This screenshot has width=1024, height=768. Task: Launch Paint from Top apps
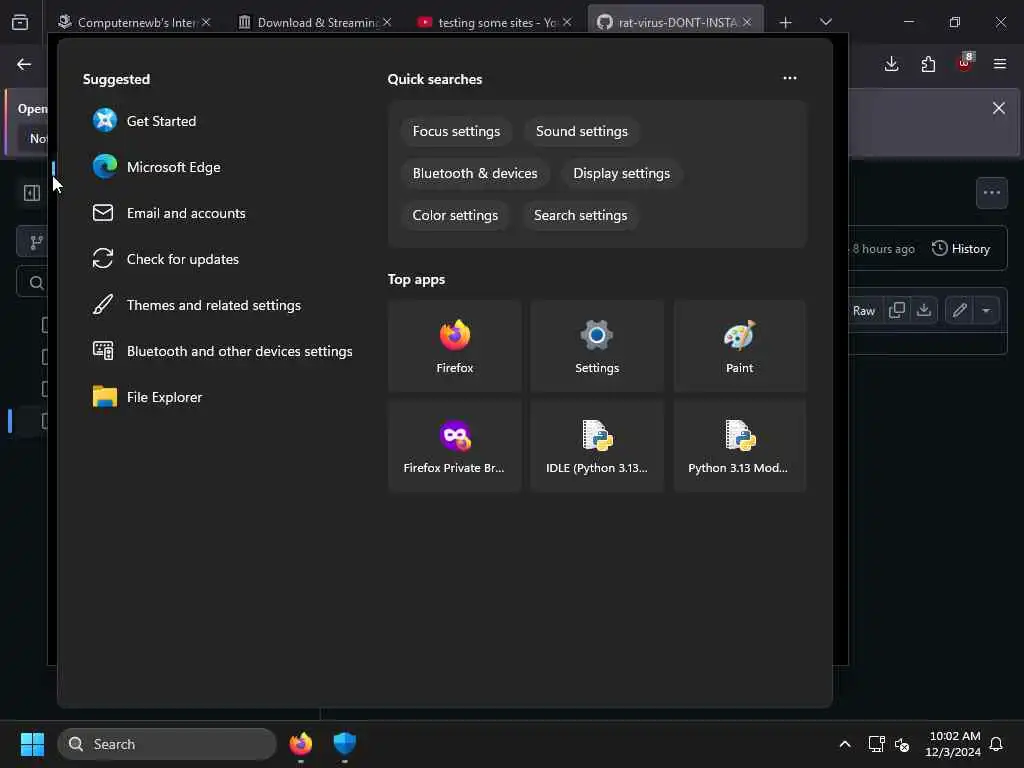740,346
